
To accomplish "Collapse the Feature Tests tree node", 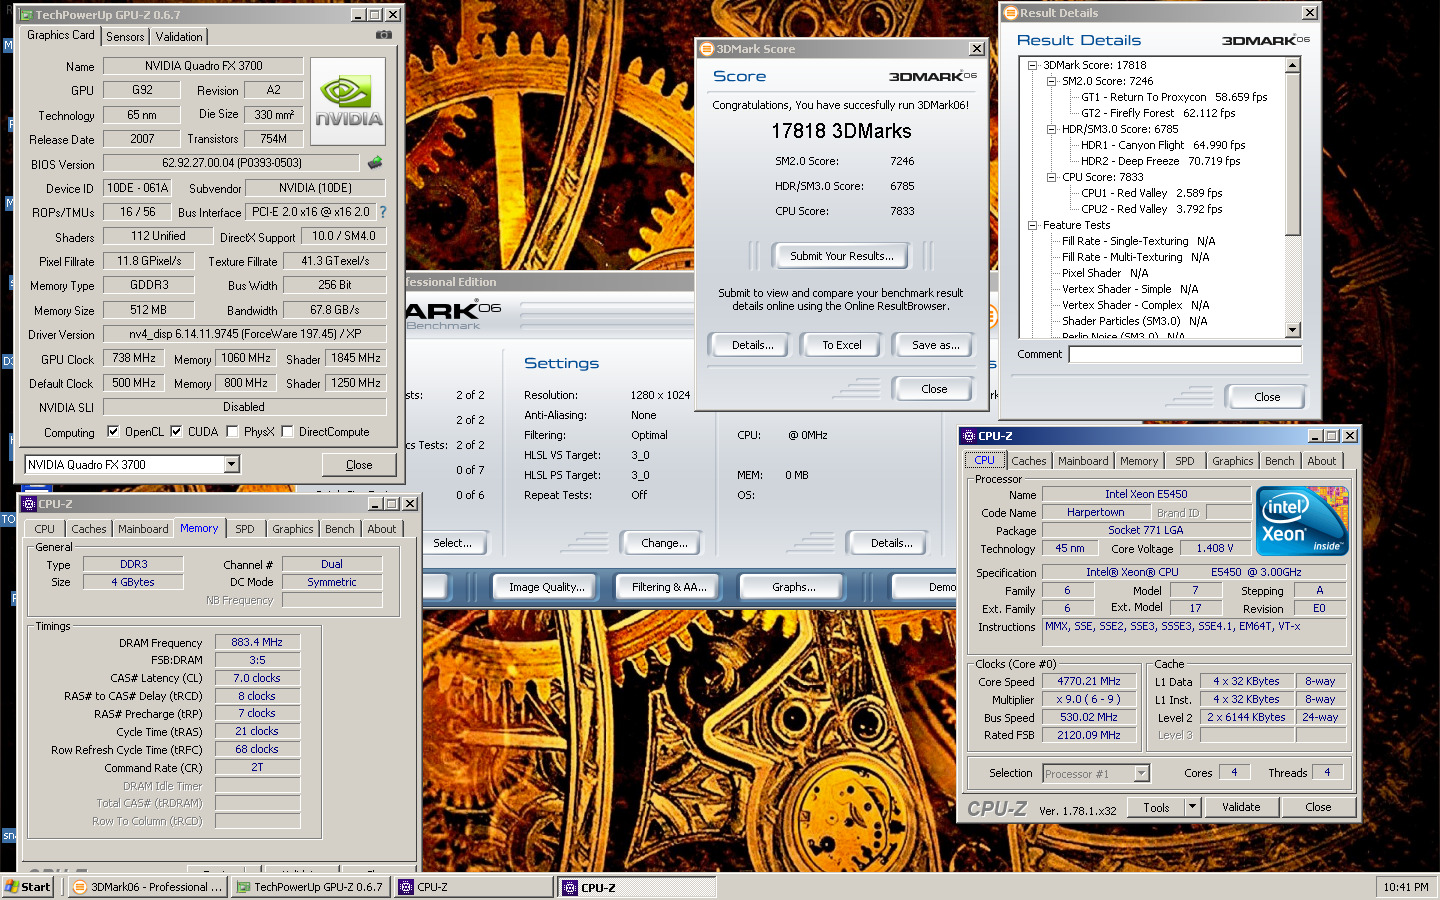I will click(x=1033, y=225).
